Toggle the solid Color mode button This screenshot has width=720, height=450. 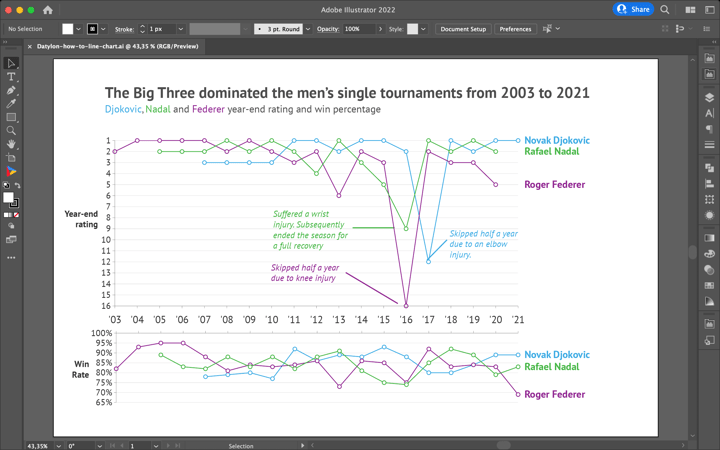6,215
